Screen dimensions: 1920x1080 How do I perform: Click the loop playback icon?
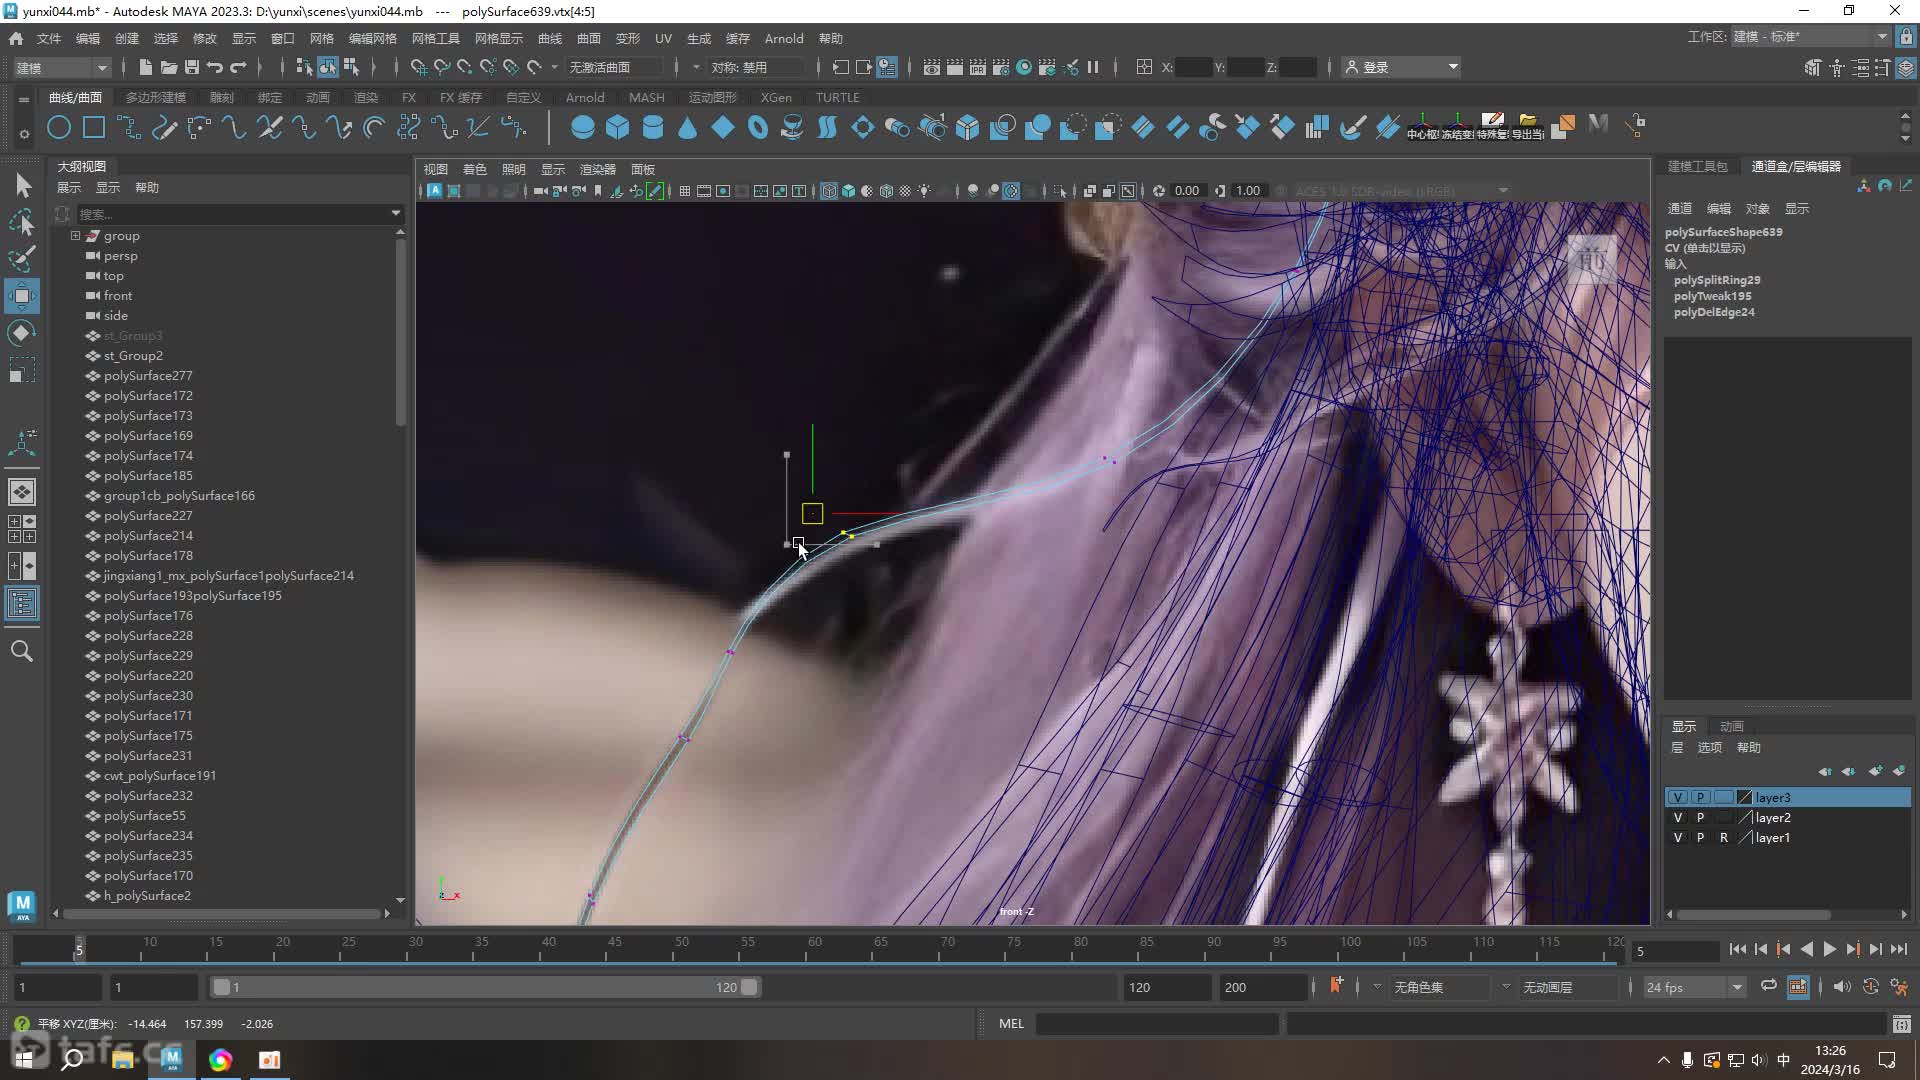pyautogui.click(x=1769, y=986)
